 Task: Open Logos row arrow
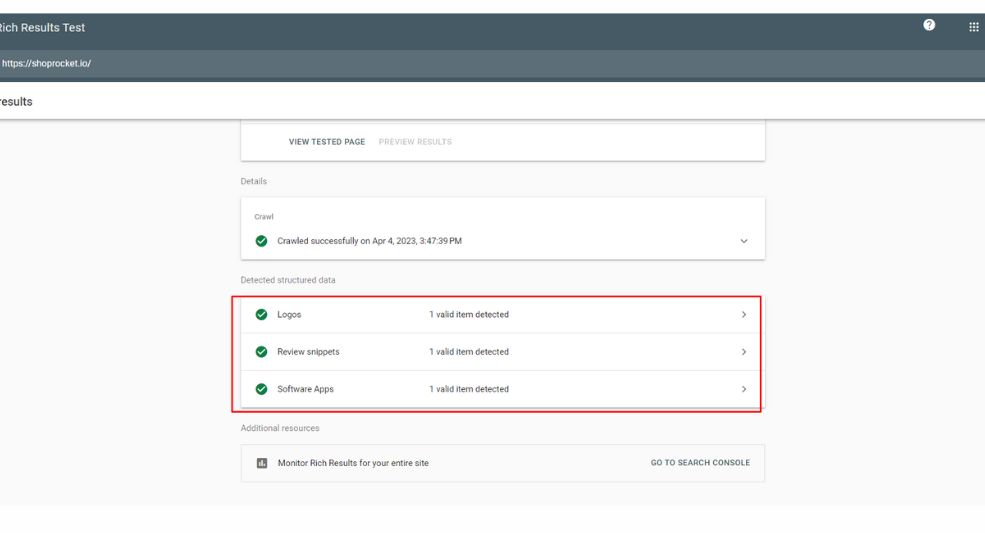[x=744, y=314]
